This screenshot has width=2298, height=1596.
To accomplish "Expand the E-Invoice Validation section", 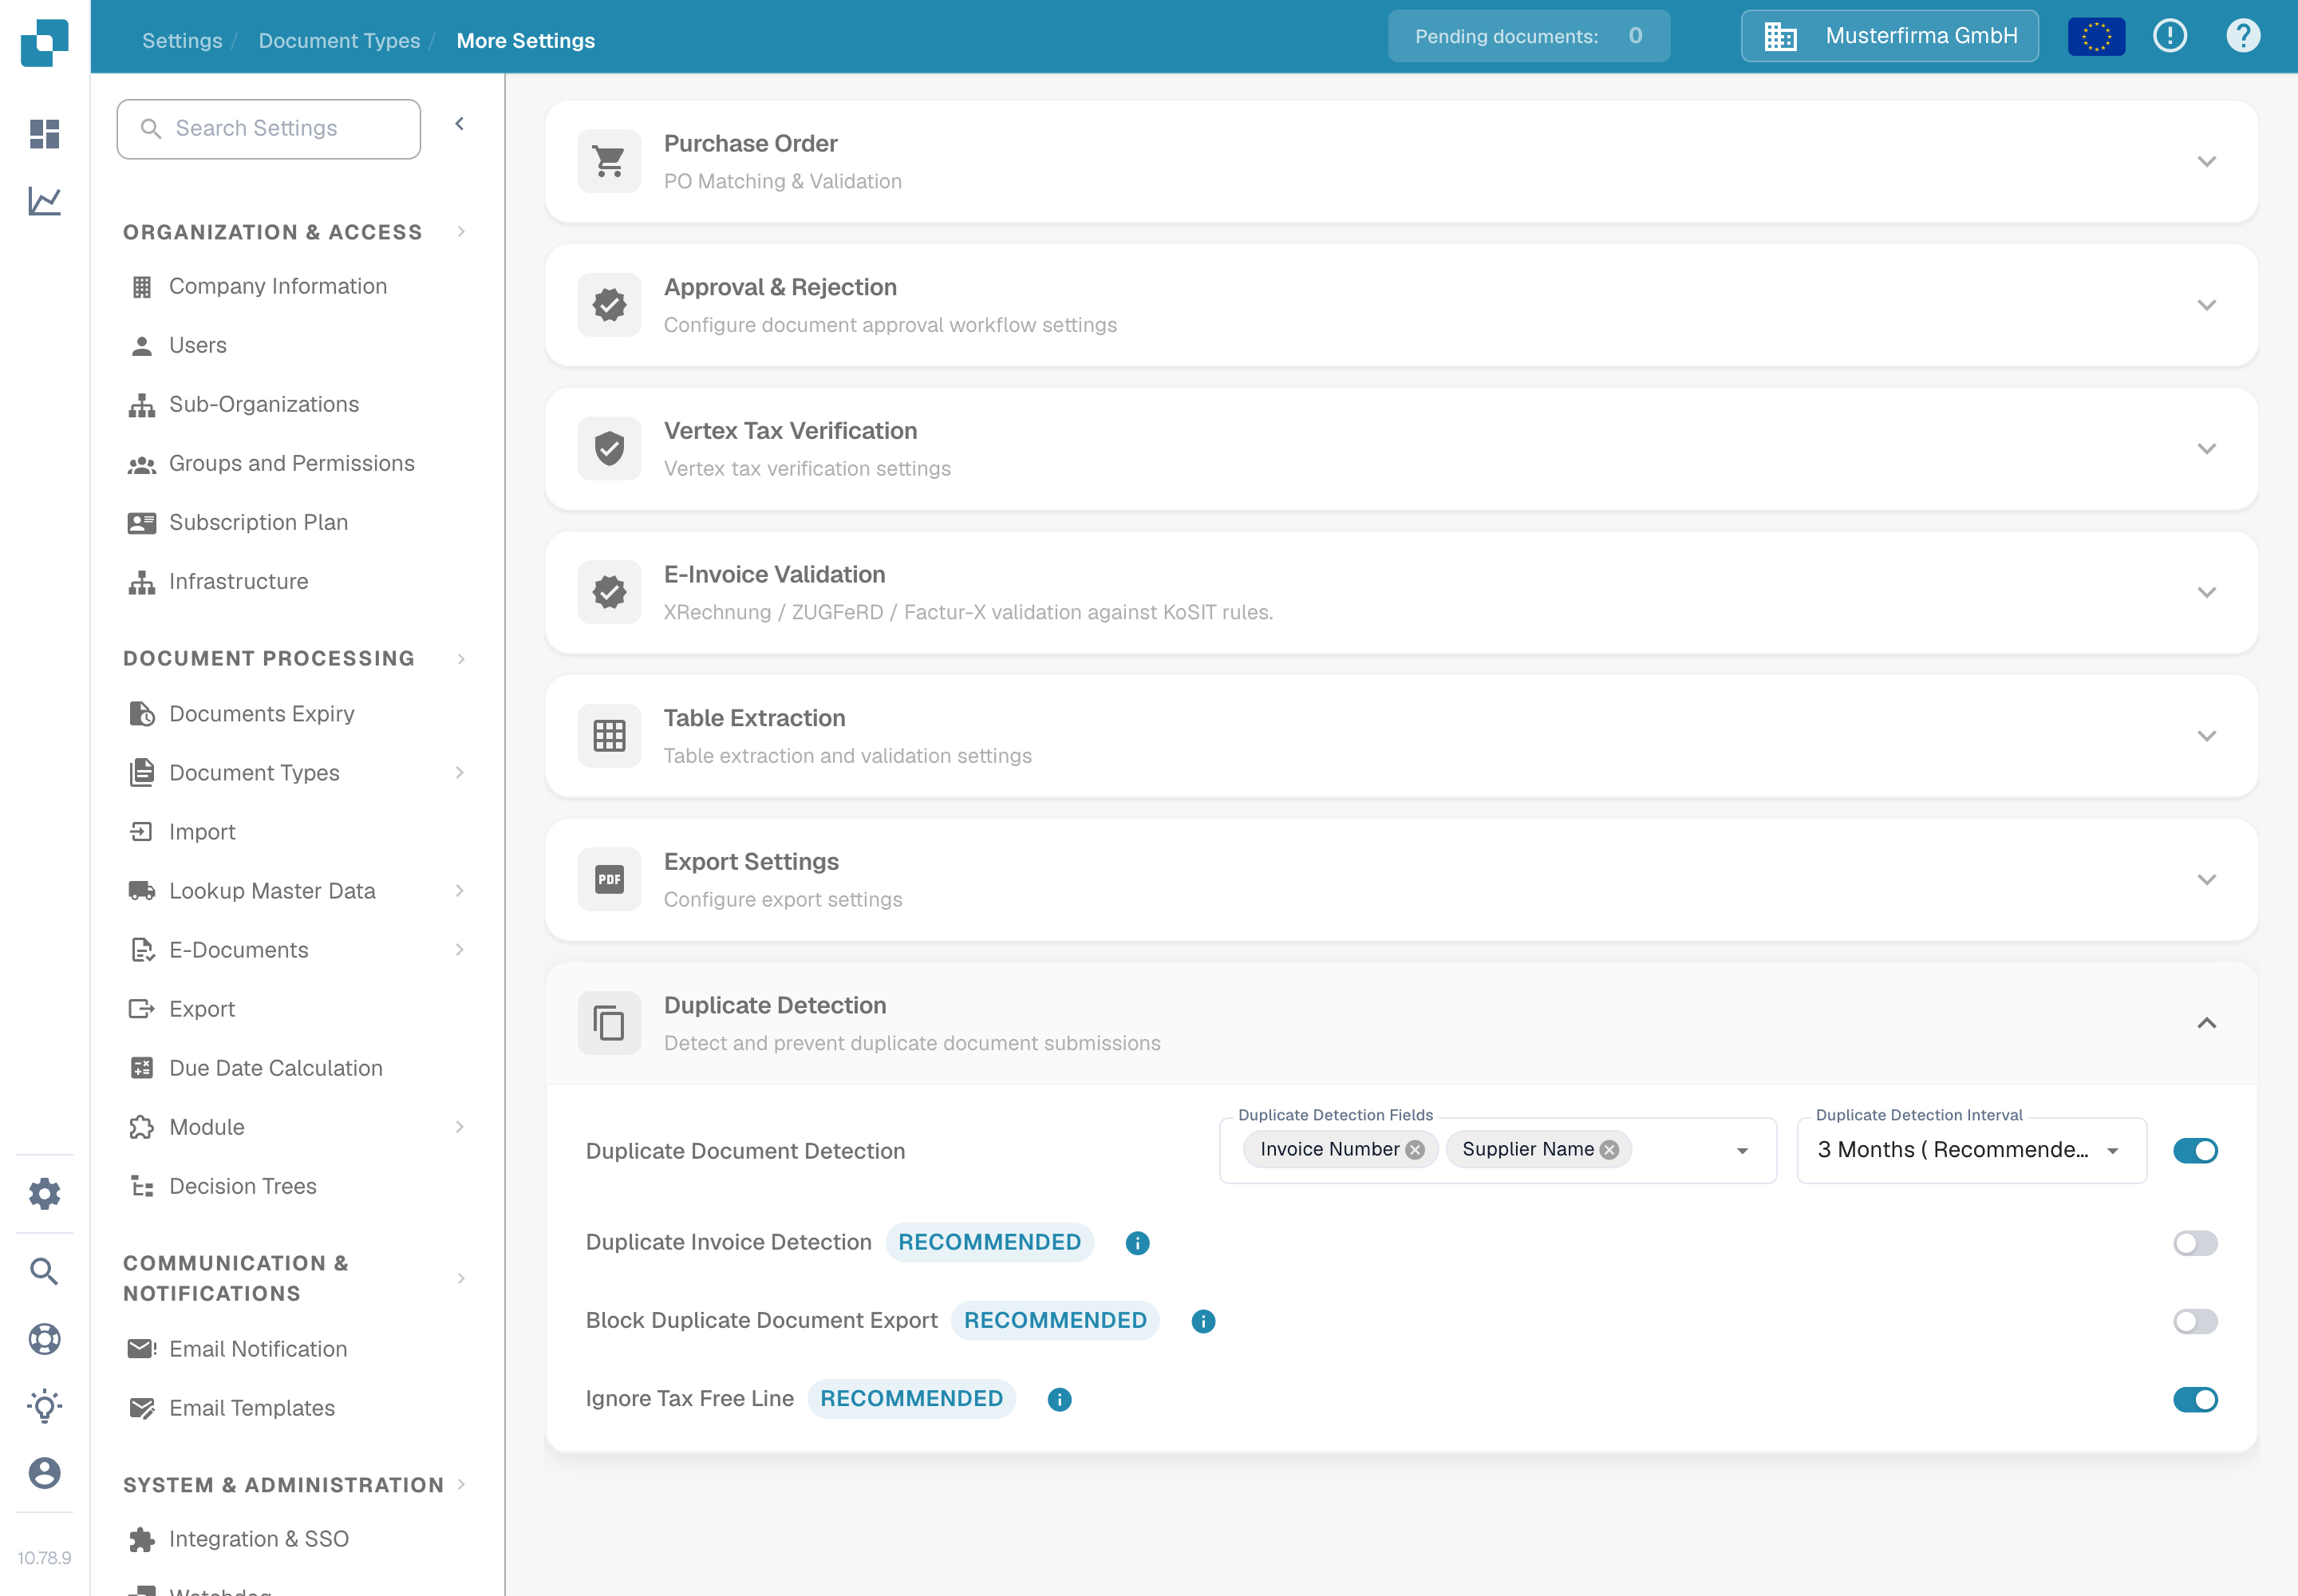I will pyautogui.click(x=2206, y=592).
